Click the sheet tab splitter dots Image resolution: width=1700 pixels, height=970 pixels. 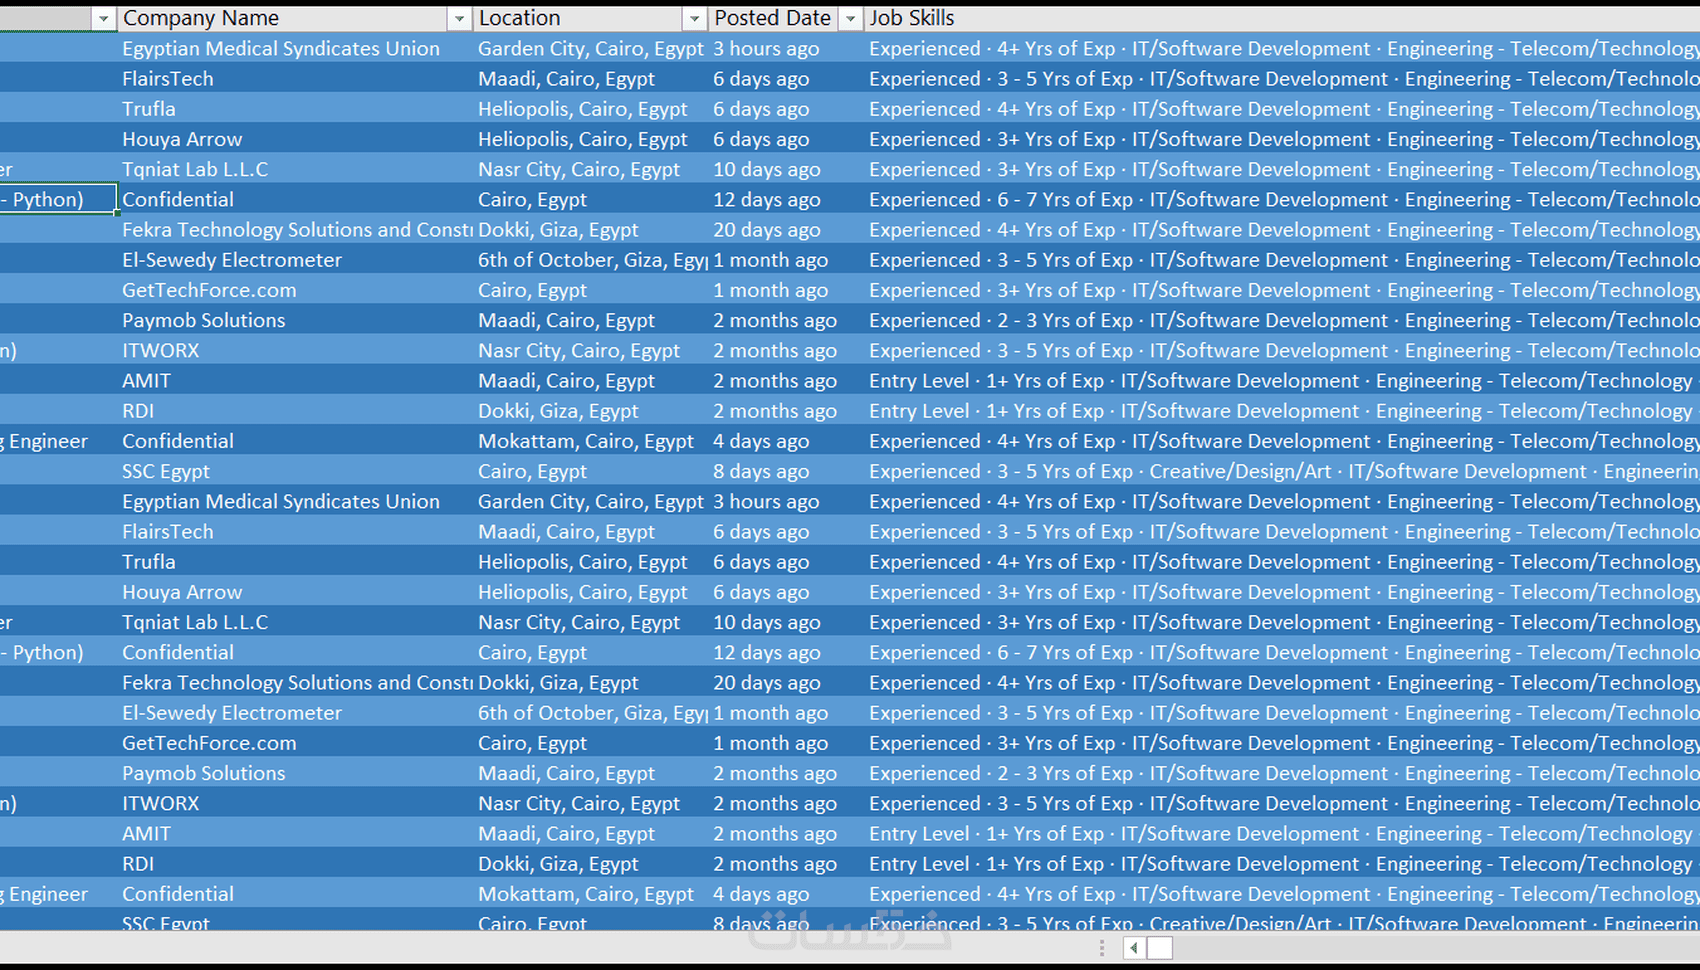[1101, 948]
